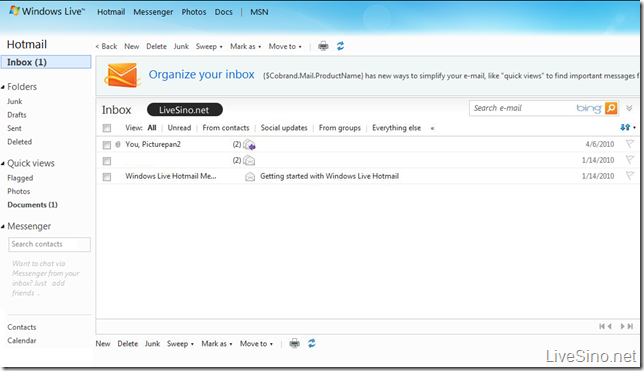
Task: Filter view by Unread
Action: (179, 128)
